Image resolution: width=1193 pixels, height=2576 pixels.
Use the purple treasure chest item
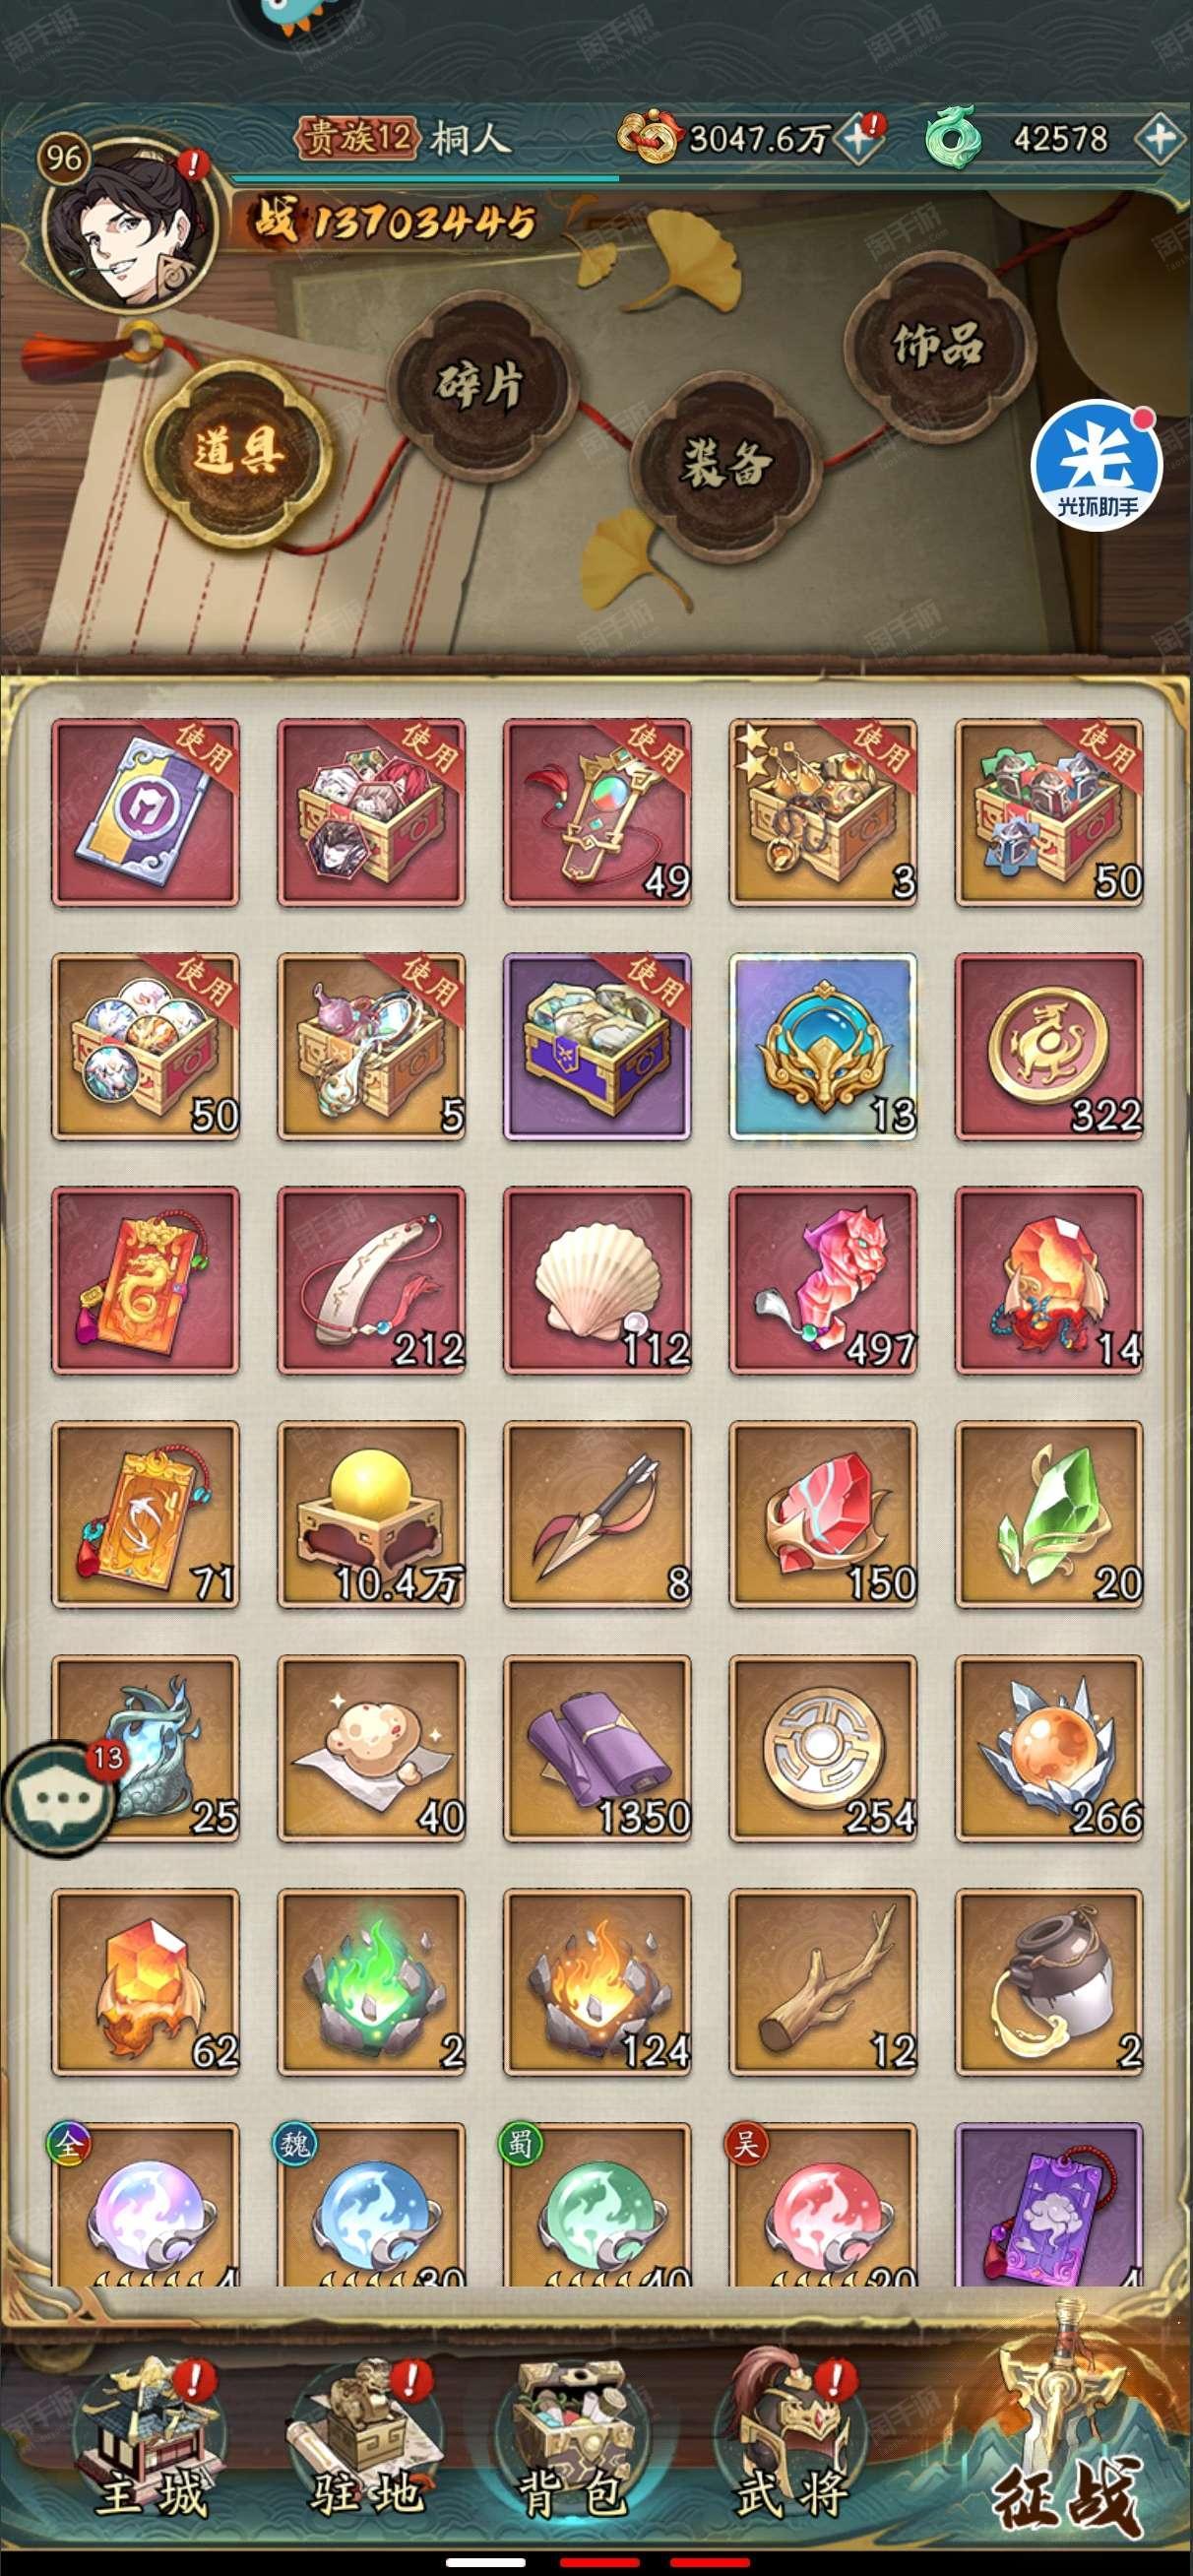[x=597, y=1047]
